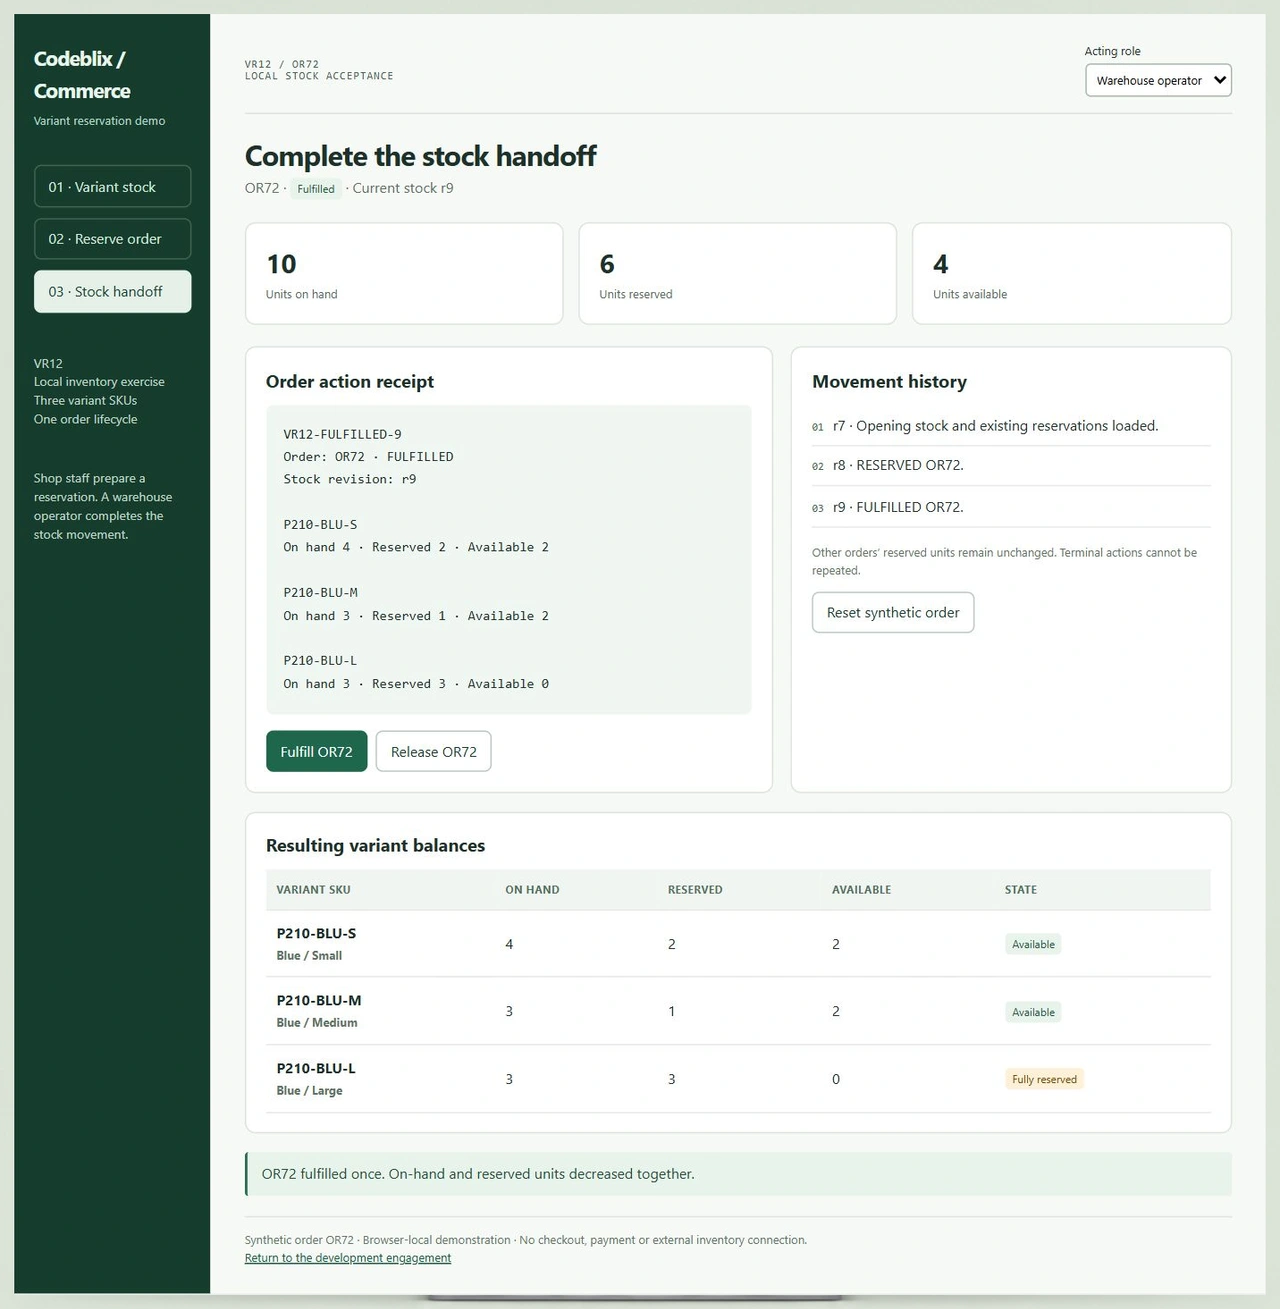The width and height of the screenshot is (1280, 1309).
Task: Click the r7 opening stock history entry
Action: (1011, 426)
